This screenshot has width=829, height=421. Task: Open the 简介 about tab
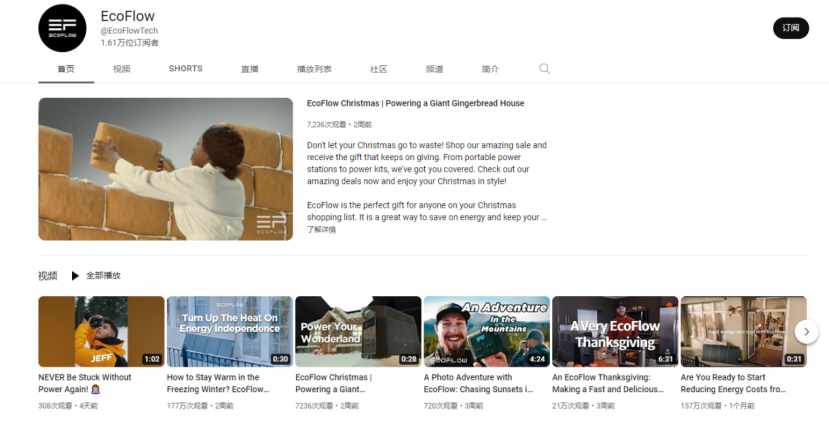coord(490,69)
